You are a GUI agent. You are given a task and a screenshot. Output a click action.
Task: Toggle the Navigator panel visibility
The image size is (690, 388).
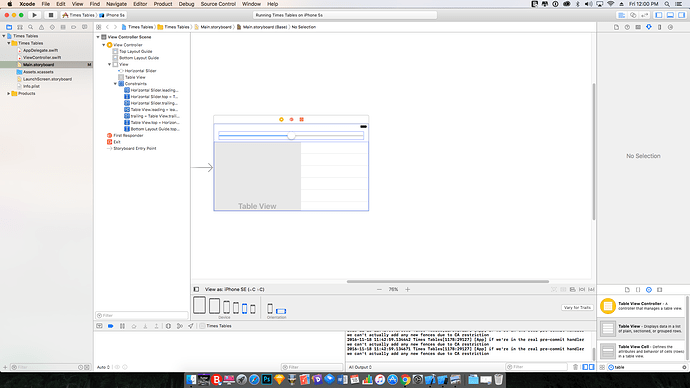[659, 15]
